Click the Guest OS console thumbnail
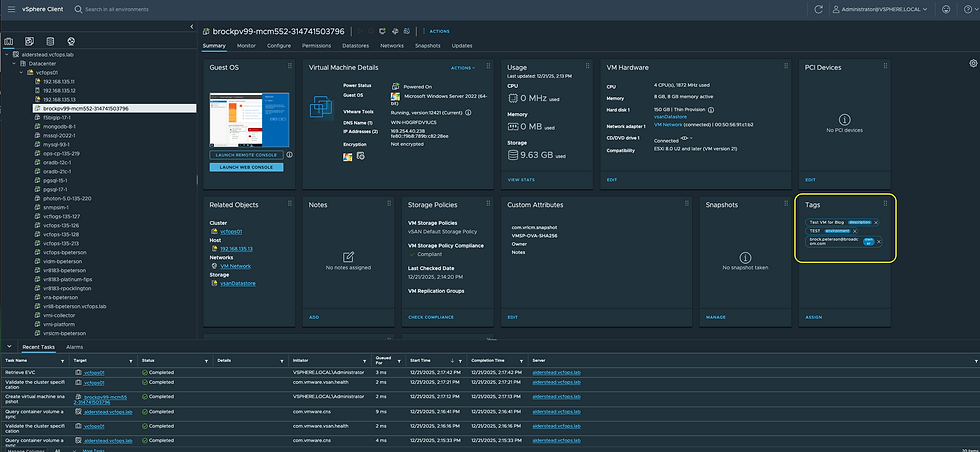The image size is (980, 452). coord(249,120)
